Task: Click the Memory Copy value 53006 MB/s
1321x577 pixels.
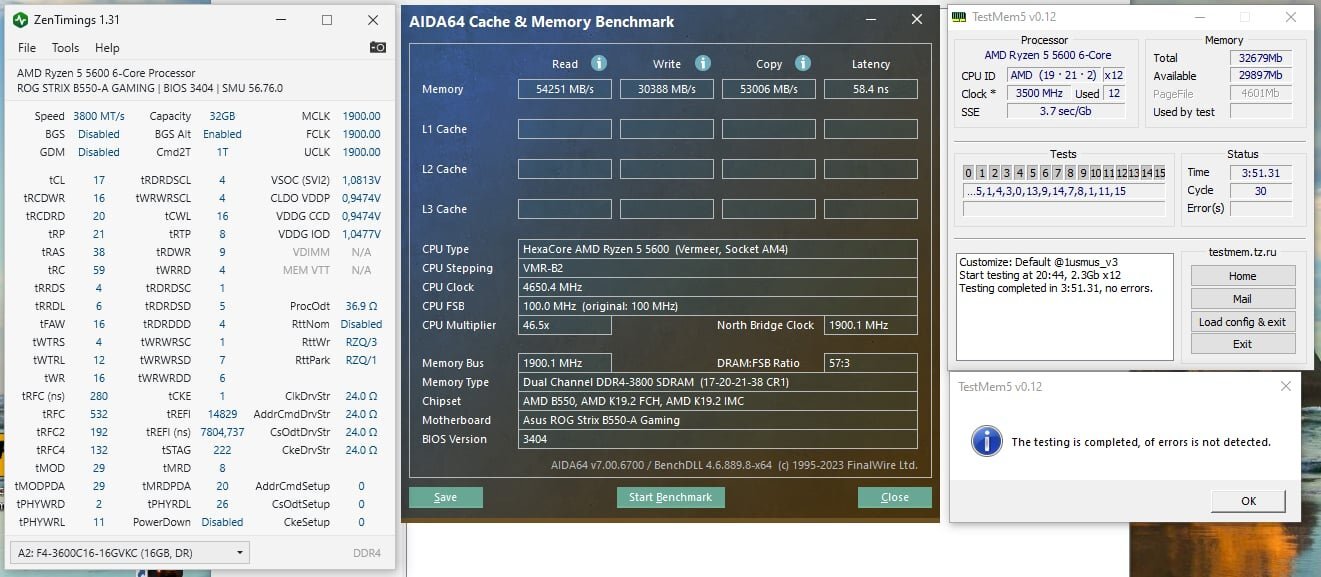Action: coord(769,89)
